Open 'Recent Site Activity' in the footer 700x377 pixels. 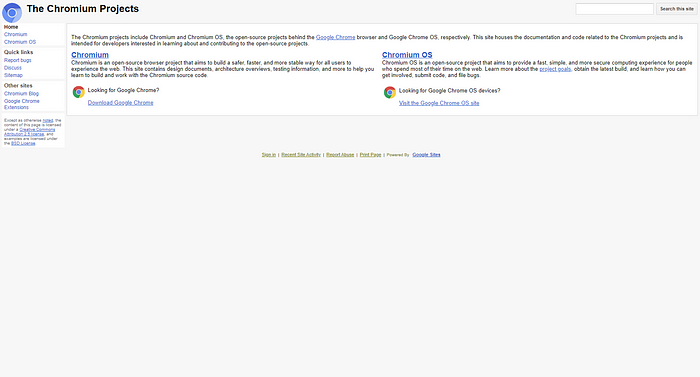pyautogui.click(x=301, y=155)
